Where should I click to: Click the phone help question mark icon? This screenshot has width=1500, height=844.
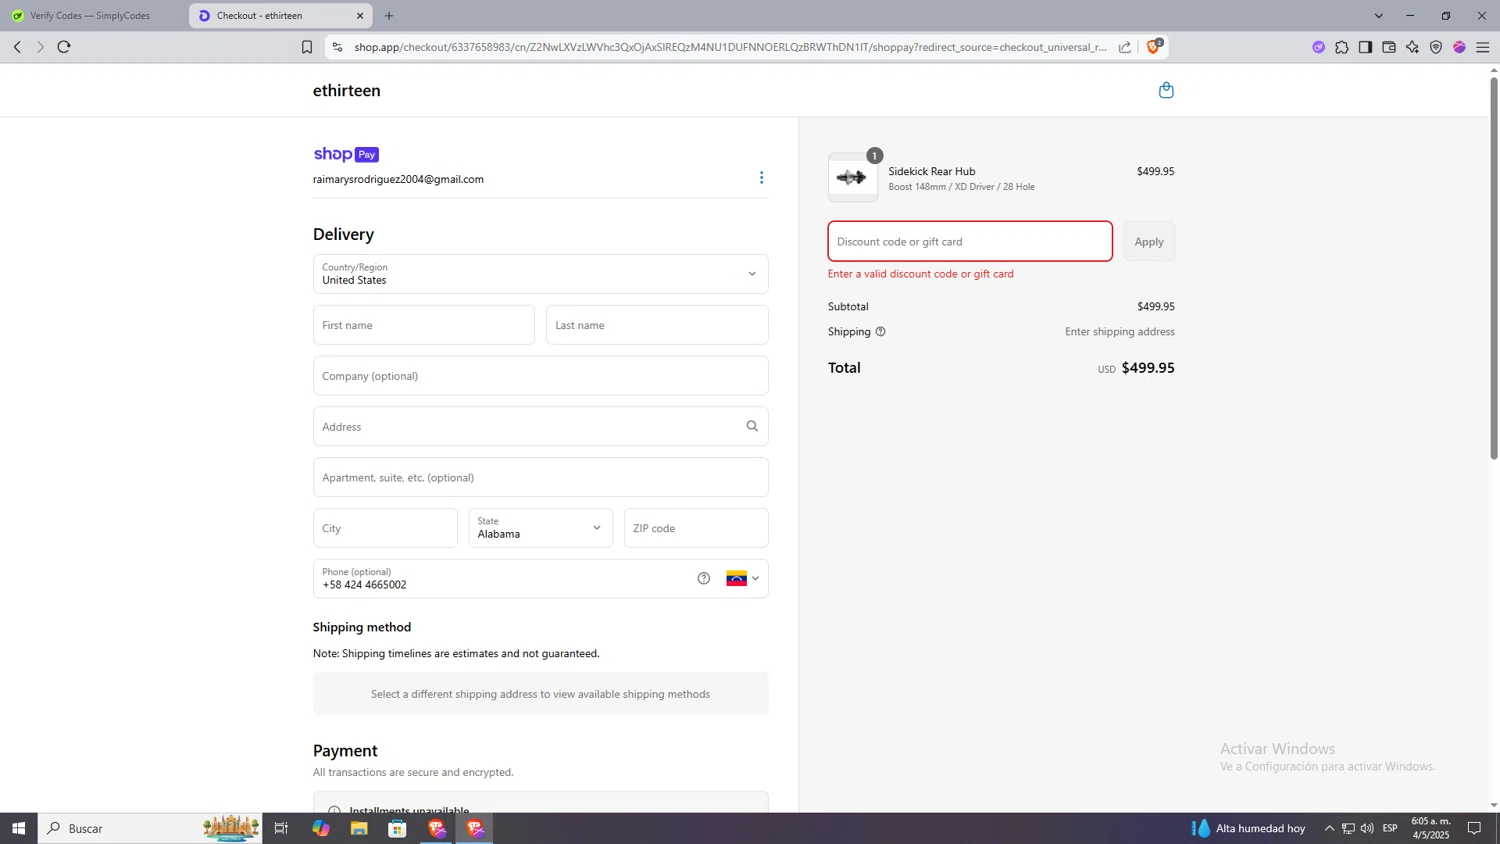[704, 578]
